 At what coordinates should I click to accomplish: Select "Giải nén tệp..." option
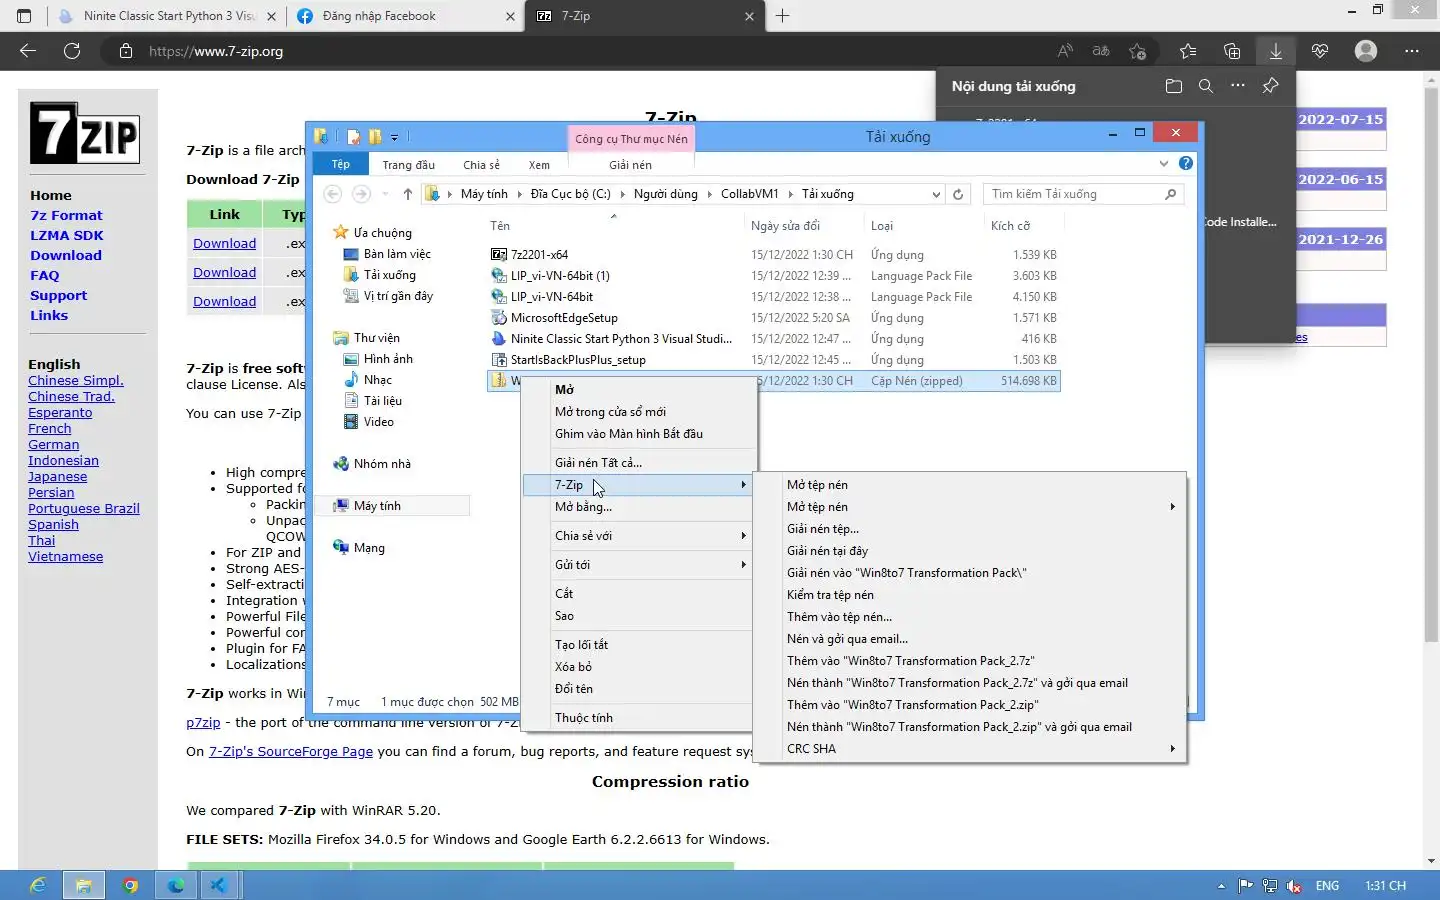pyautogui.click(x=822, y=529)
